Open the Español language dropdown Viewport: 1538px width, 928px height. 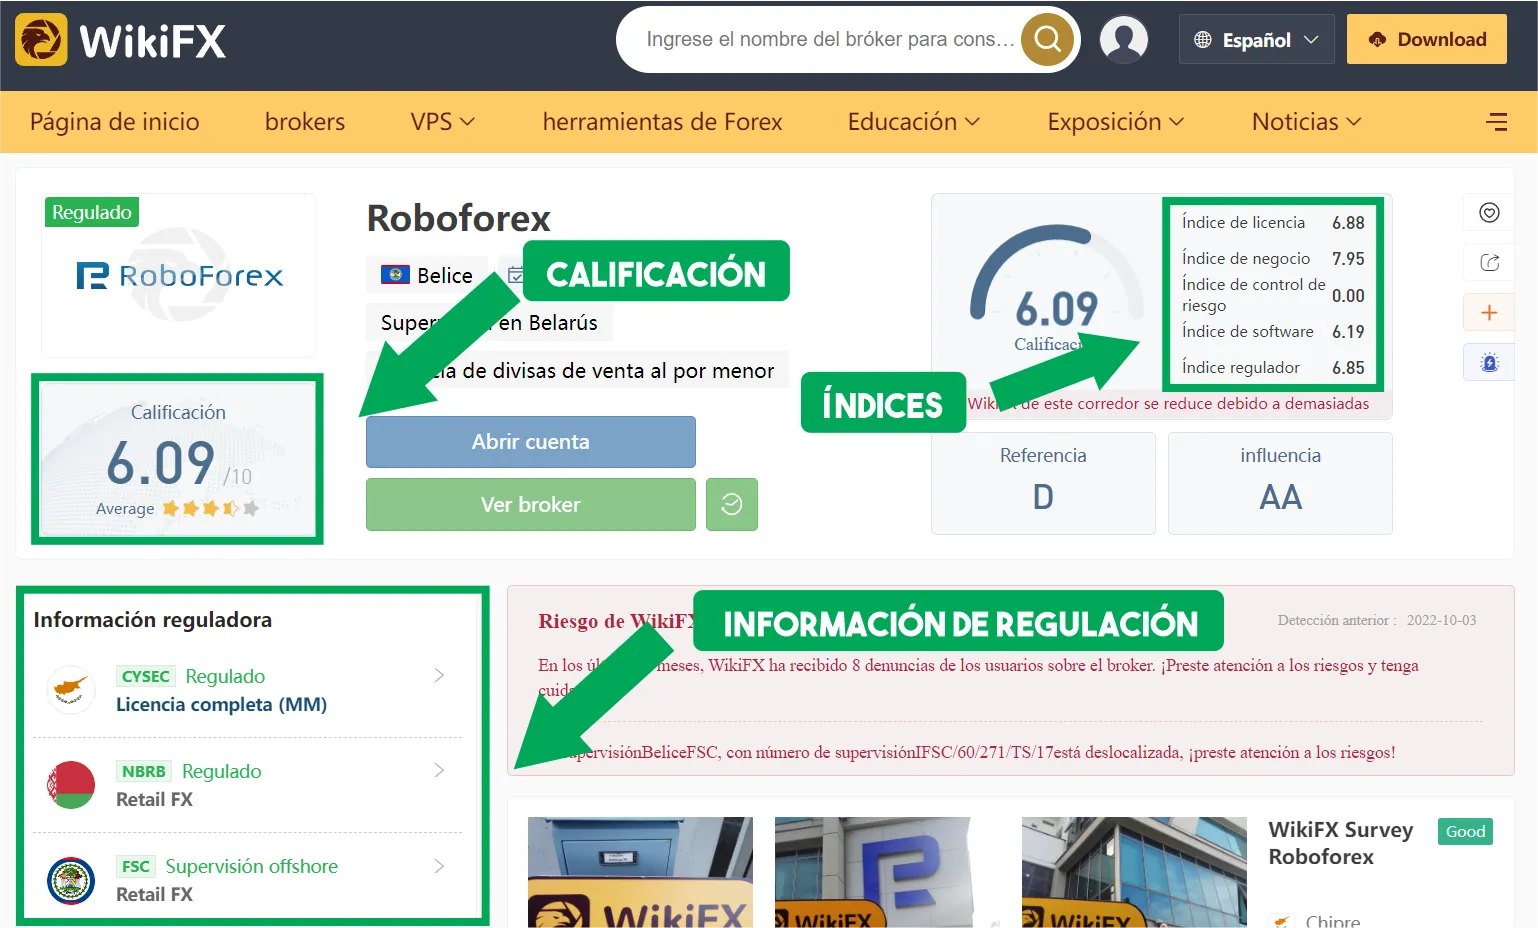(1257, 40)
